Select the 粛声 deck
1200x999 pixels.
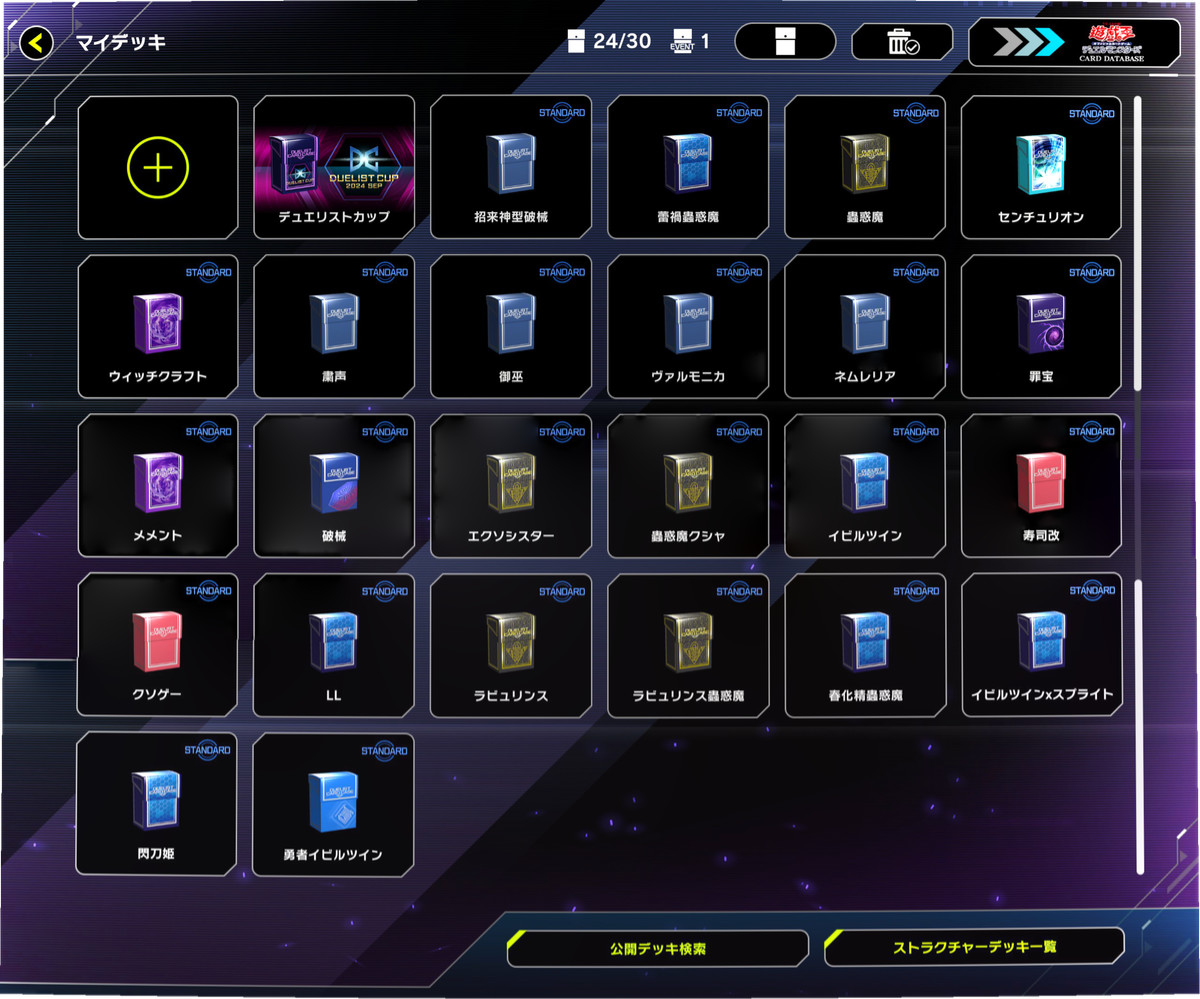point(334,327)
